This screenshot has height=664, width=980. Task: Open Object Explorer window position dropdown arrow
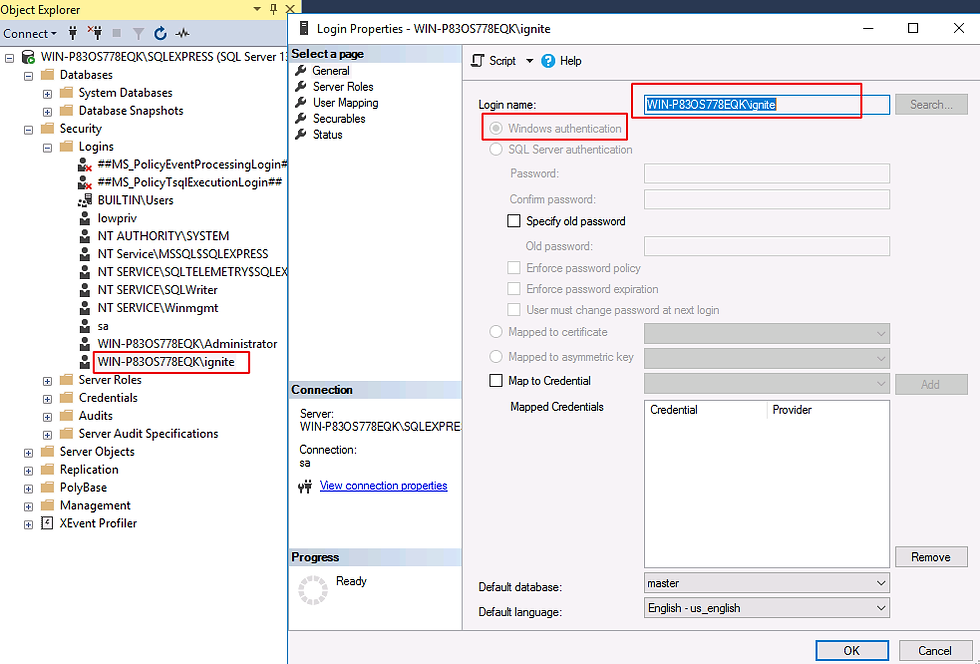(x=257, y=9)
